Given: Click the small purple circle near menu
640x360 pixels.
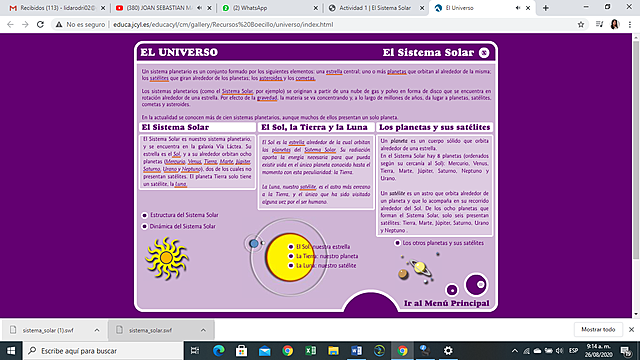Looking at the screenshot, I should tap(452, 290).
